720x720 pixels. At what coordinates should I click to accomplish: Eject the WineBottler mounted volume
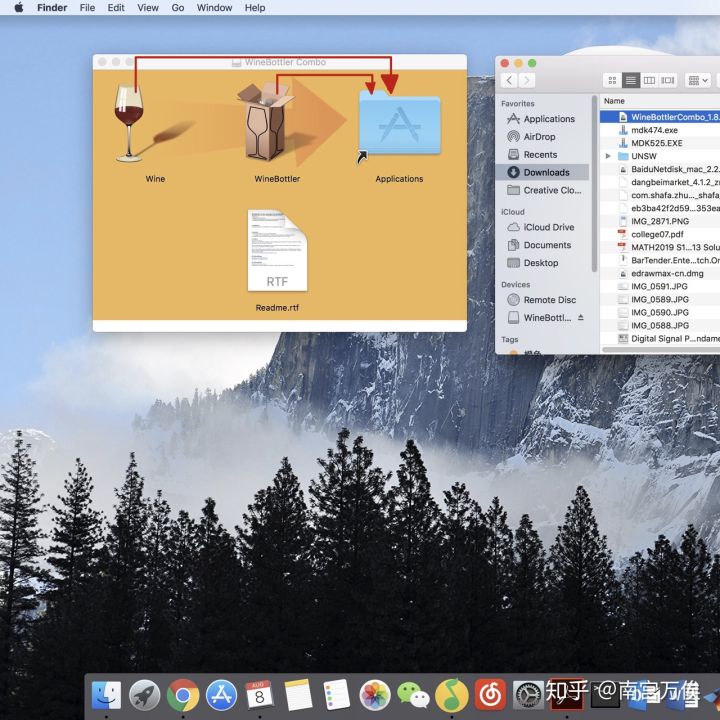581,317
